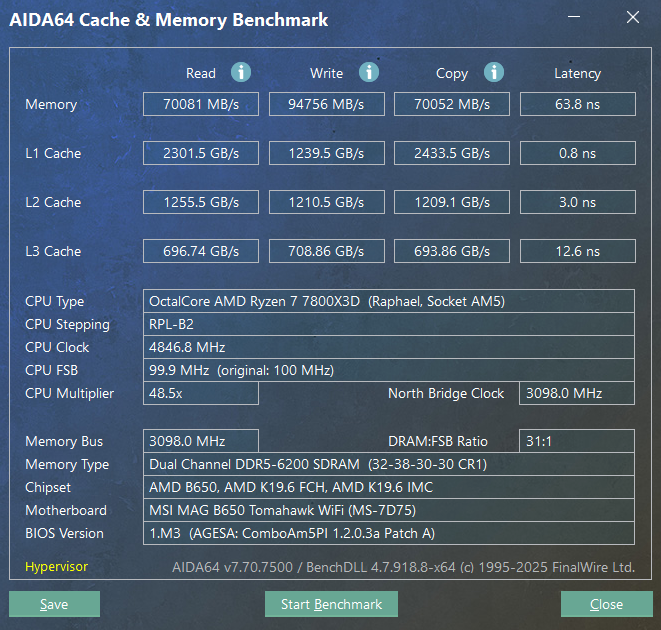661x630 pixels.
Task: Click CPU Clock field 4846.8 MHz
Action: [389, 347]
